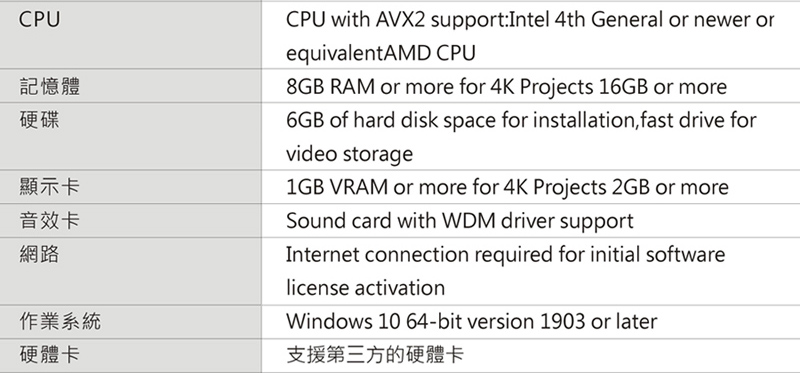The width and height of the screenshot is (800, 373).
Task: Click the CPU row label
Action: coord(39,20)
